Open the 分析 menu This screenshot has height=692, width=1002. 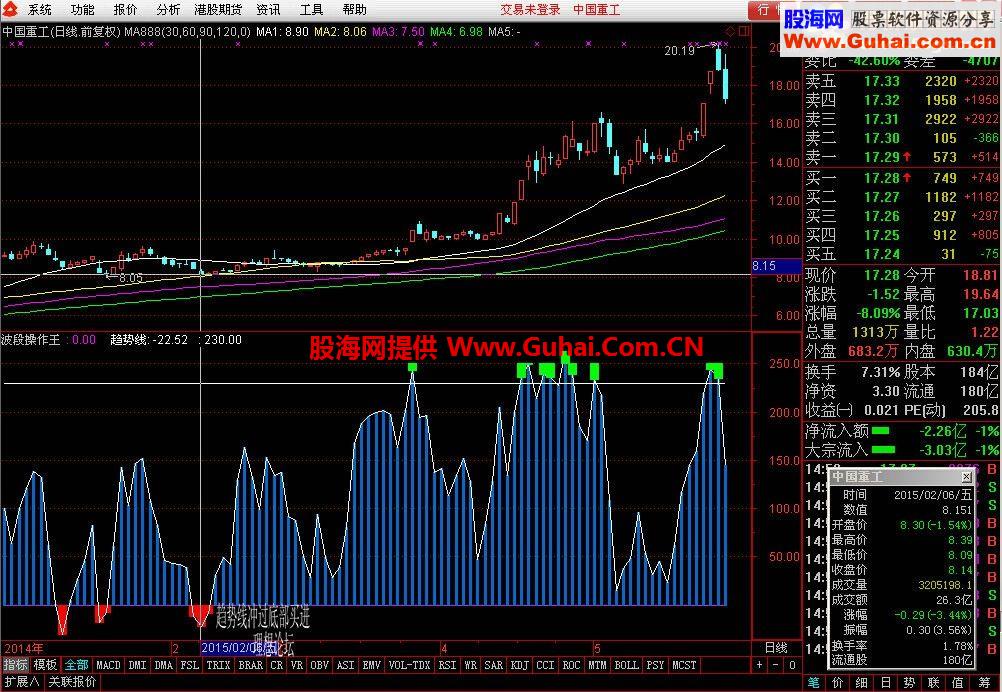pos(168,10)
